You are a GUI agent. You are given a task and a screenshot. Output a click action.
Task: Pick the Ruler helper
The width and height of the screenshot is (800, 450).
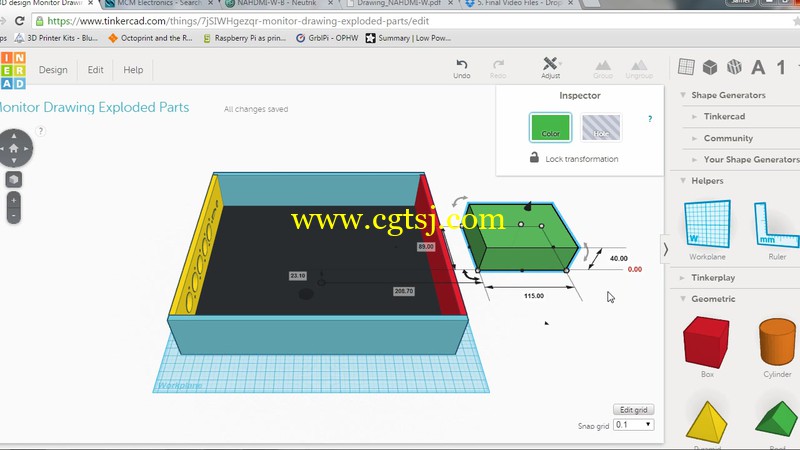pyautogui.click(x=777, y=230)
